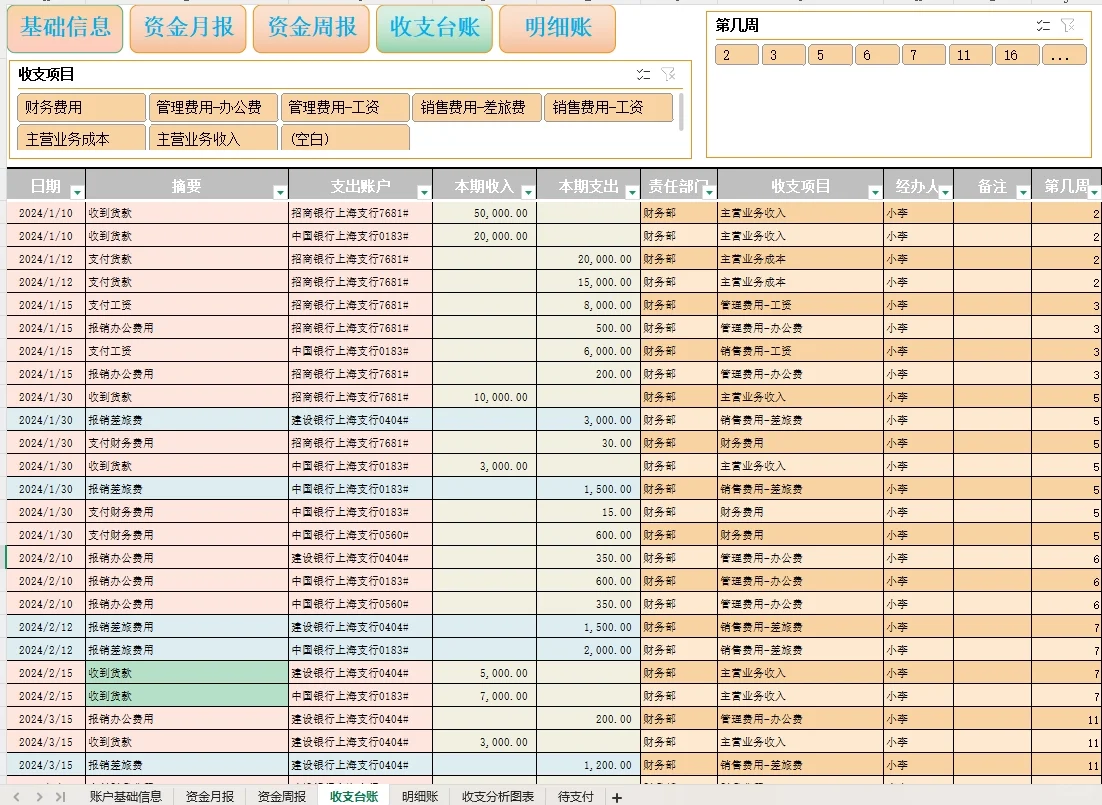The image size is (1102, 805).
Task: Filter by 财务费用 in the slicer
Action: pyautogui.click(x=82, y=108)
